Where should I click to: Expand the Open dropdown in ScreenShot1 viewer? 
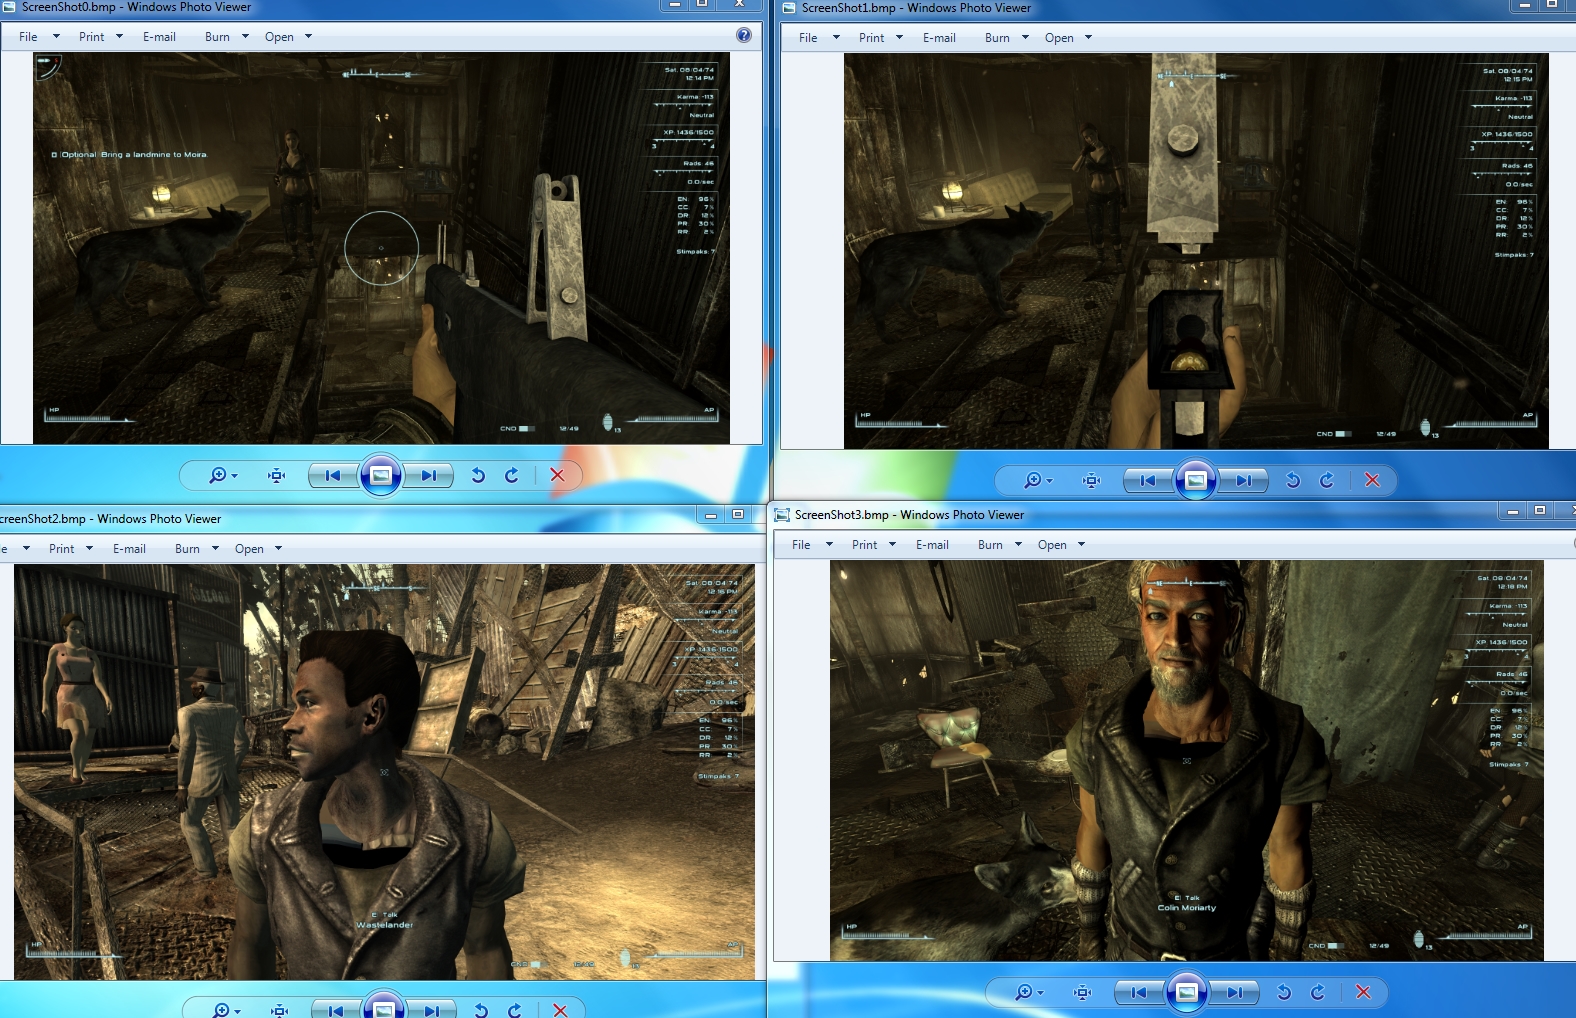pos(1088,38)
